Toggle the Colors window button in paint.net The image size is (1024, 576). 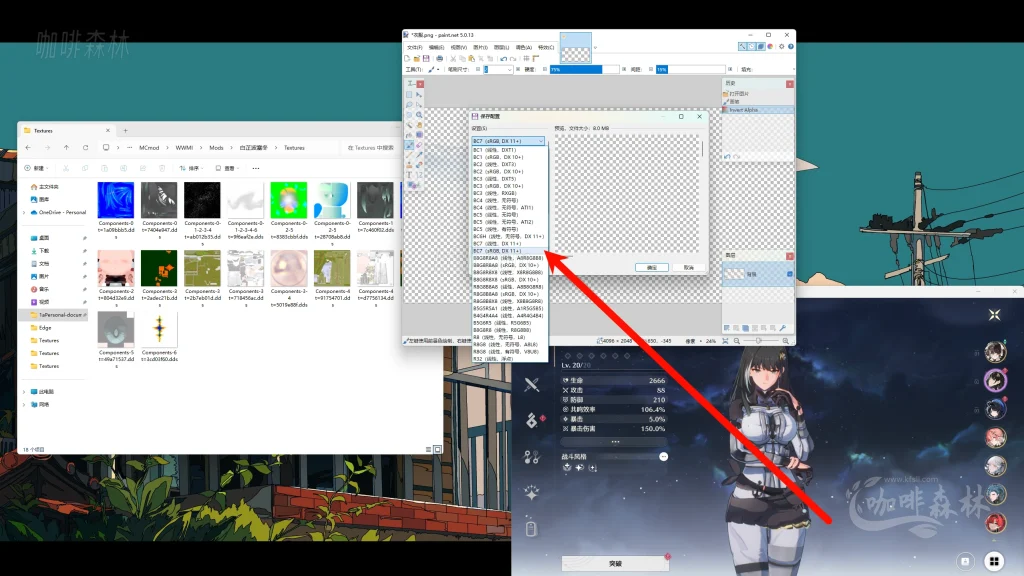(770, 46)
